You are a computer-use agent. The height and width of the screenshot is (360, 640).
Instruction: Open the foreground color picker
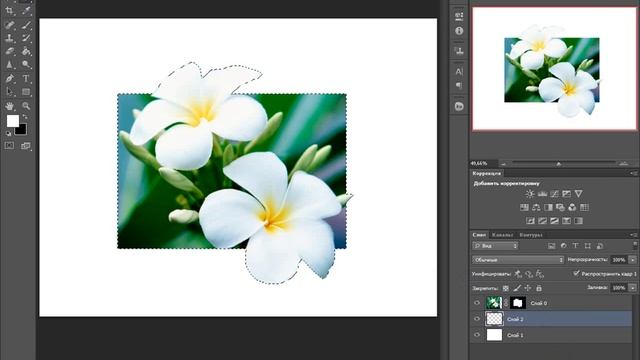13,121
